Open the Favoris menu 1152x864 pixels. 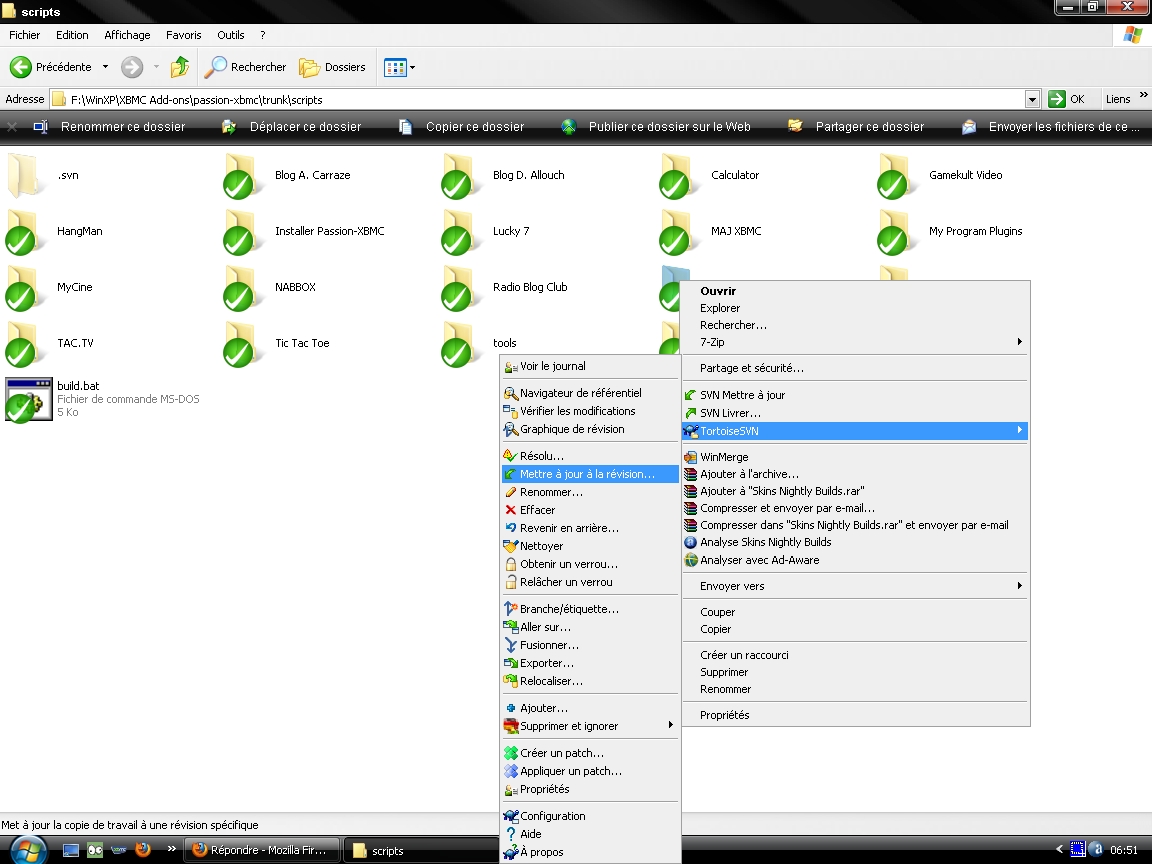(184, 35)
